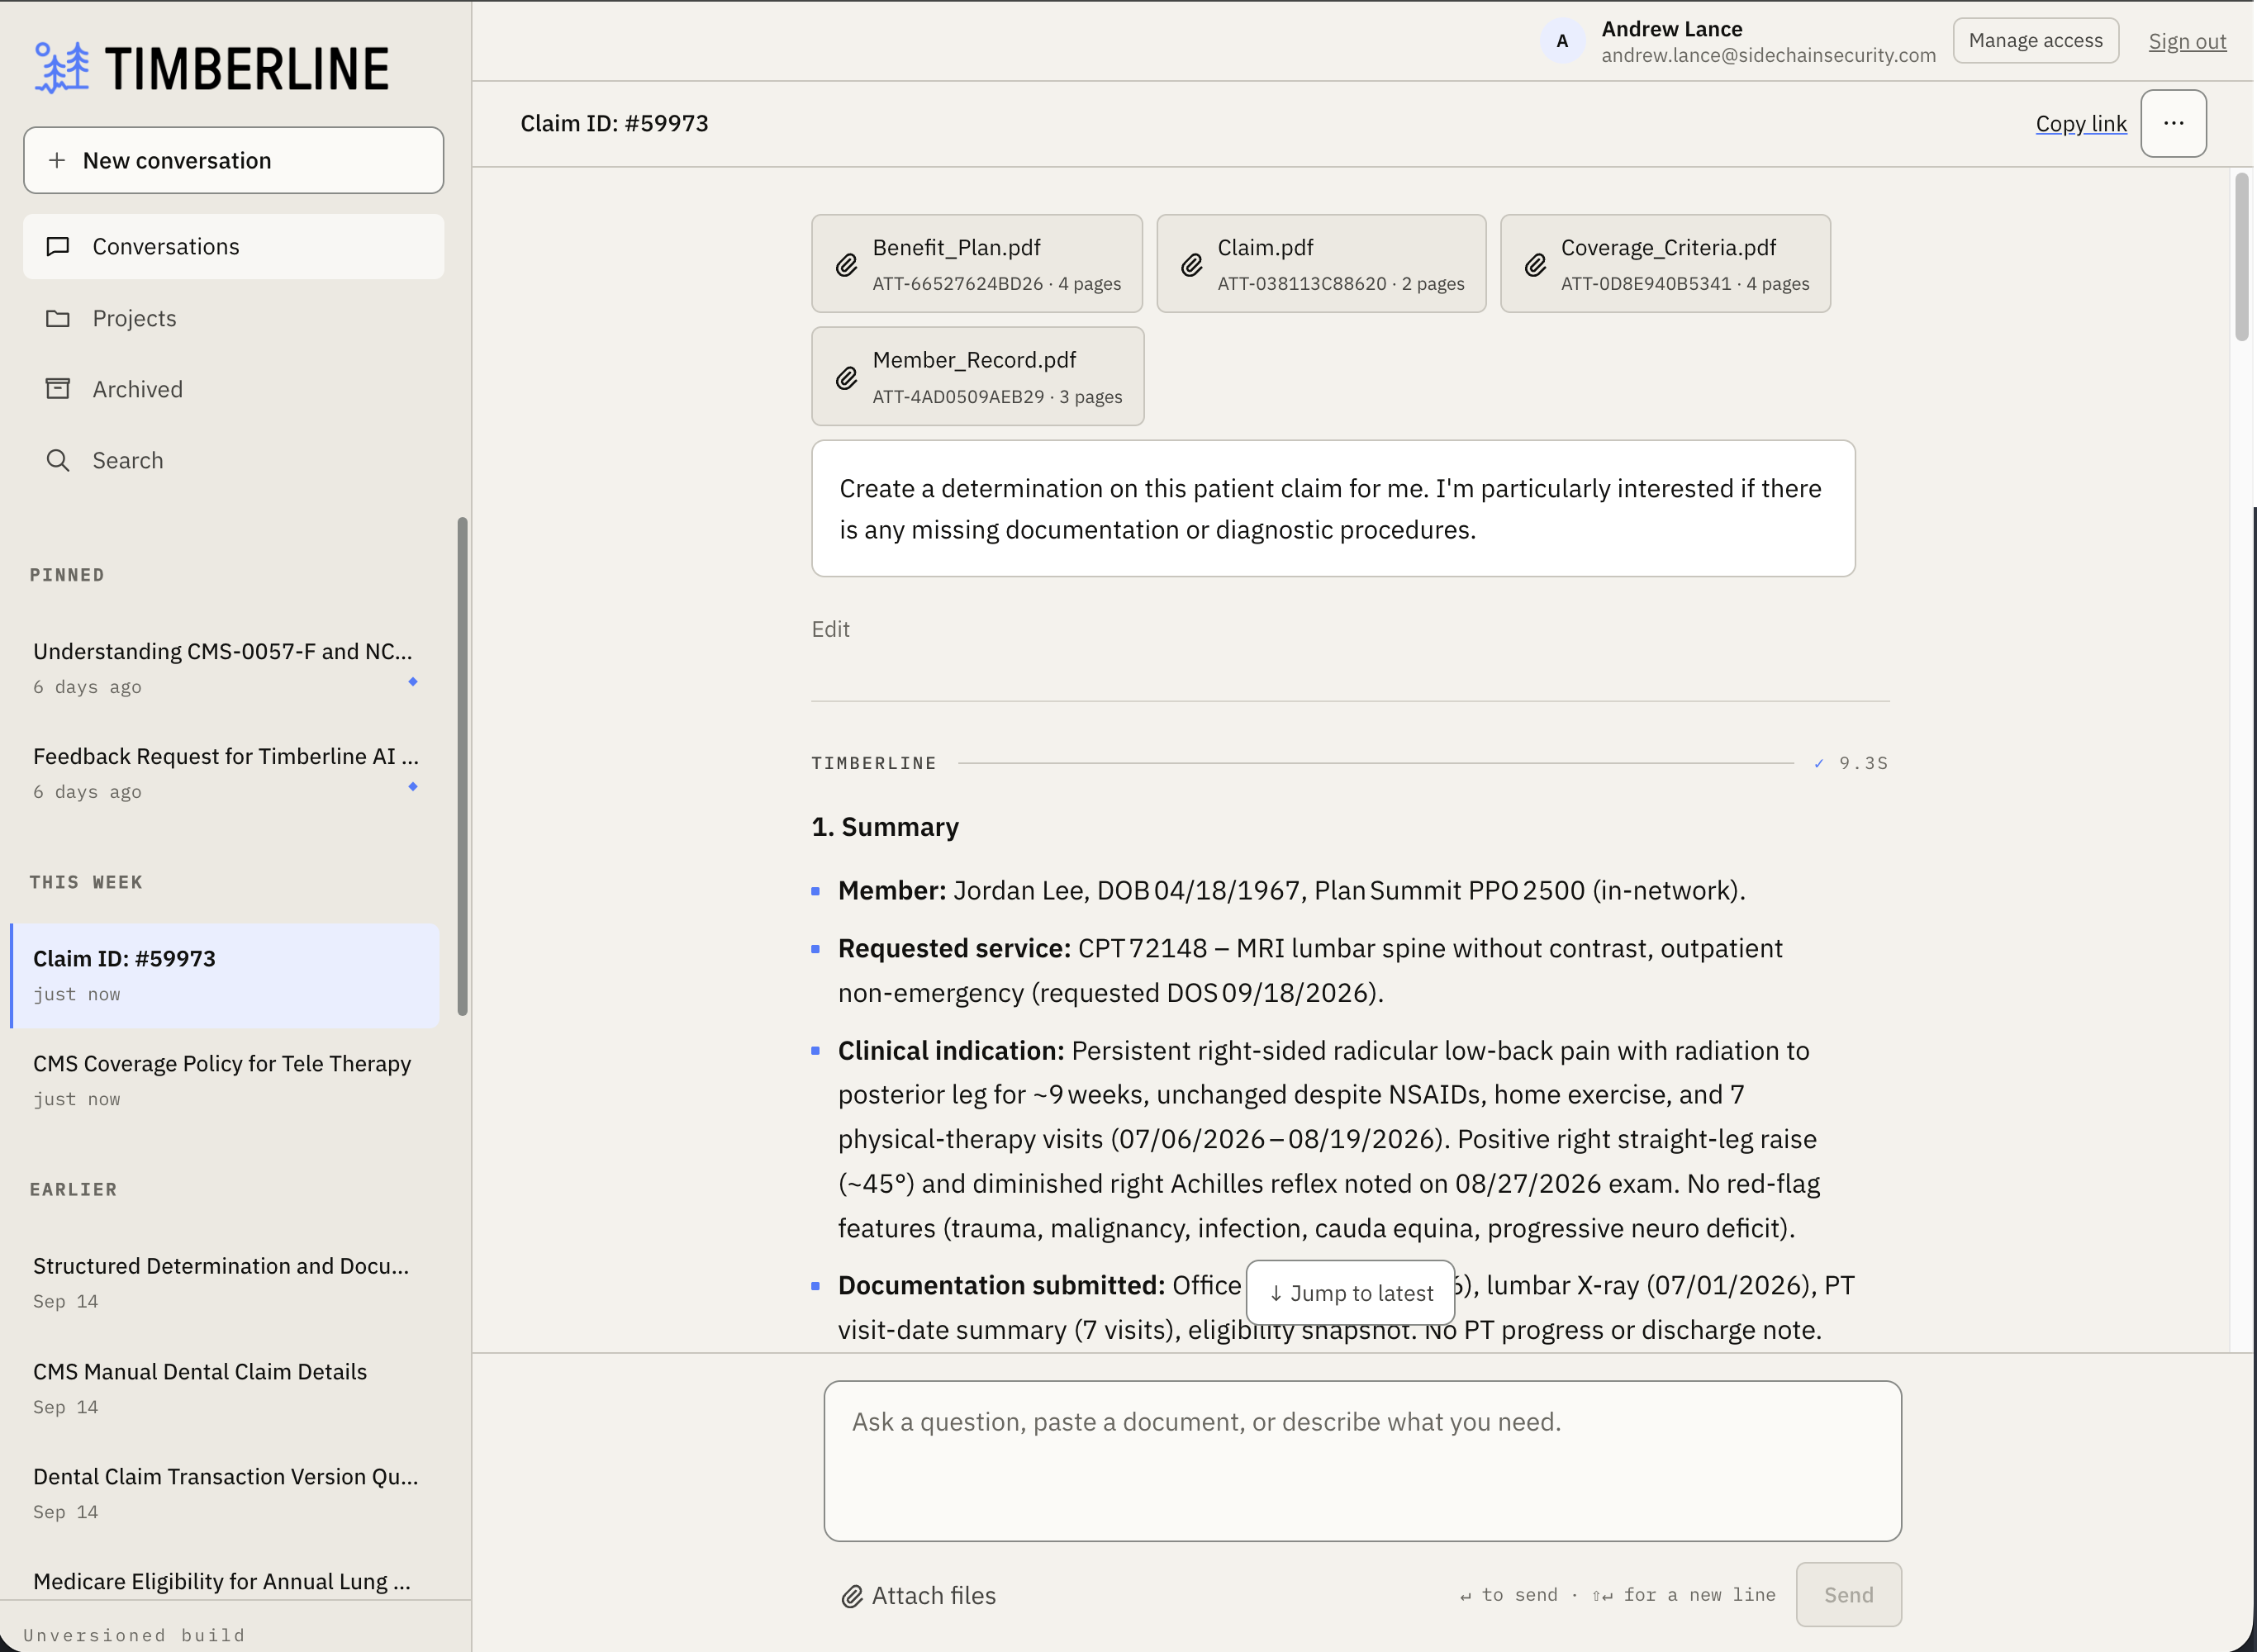Click the user message 'Create a determination' bubble
The image size is (2257, 1652).
pos(1333,508)
